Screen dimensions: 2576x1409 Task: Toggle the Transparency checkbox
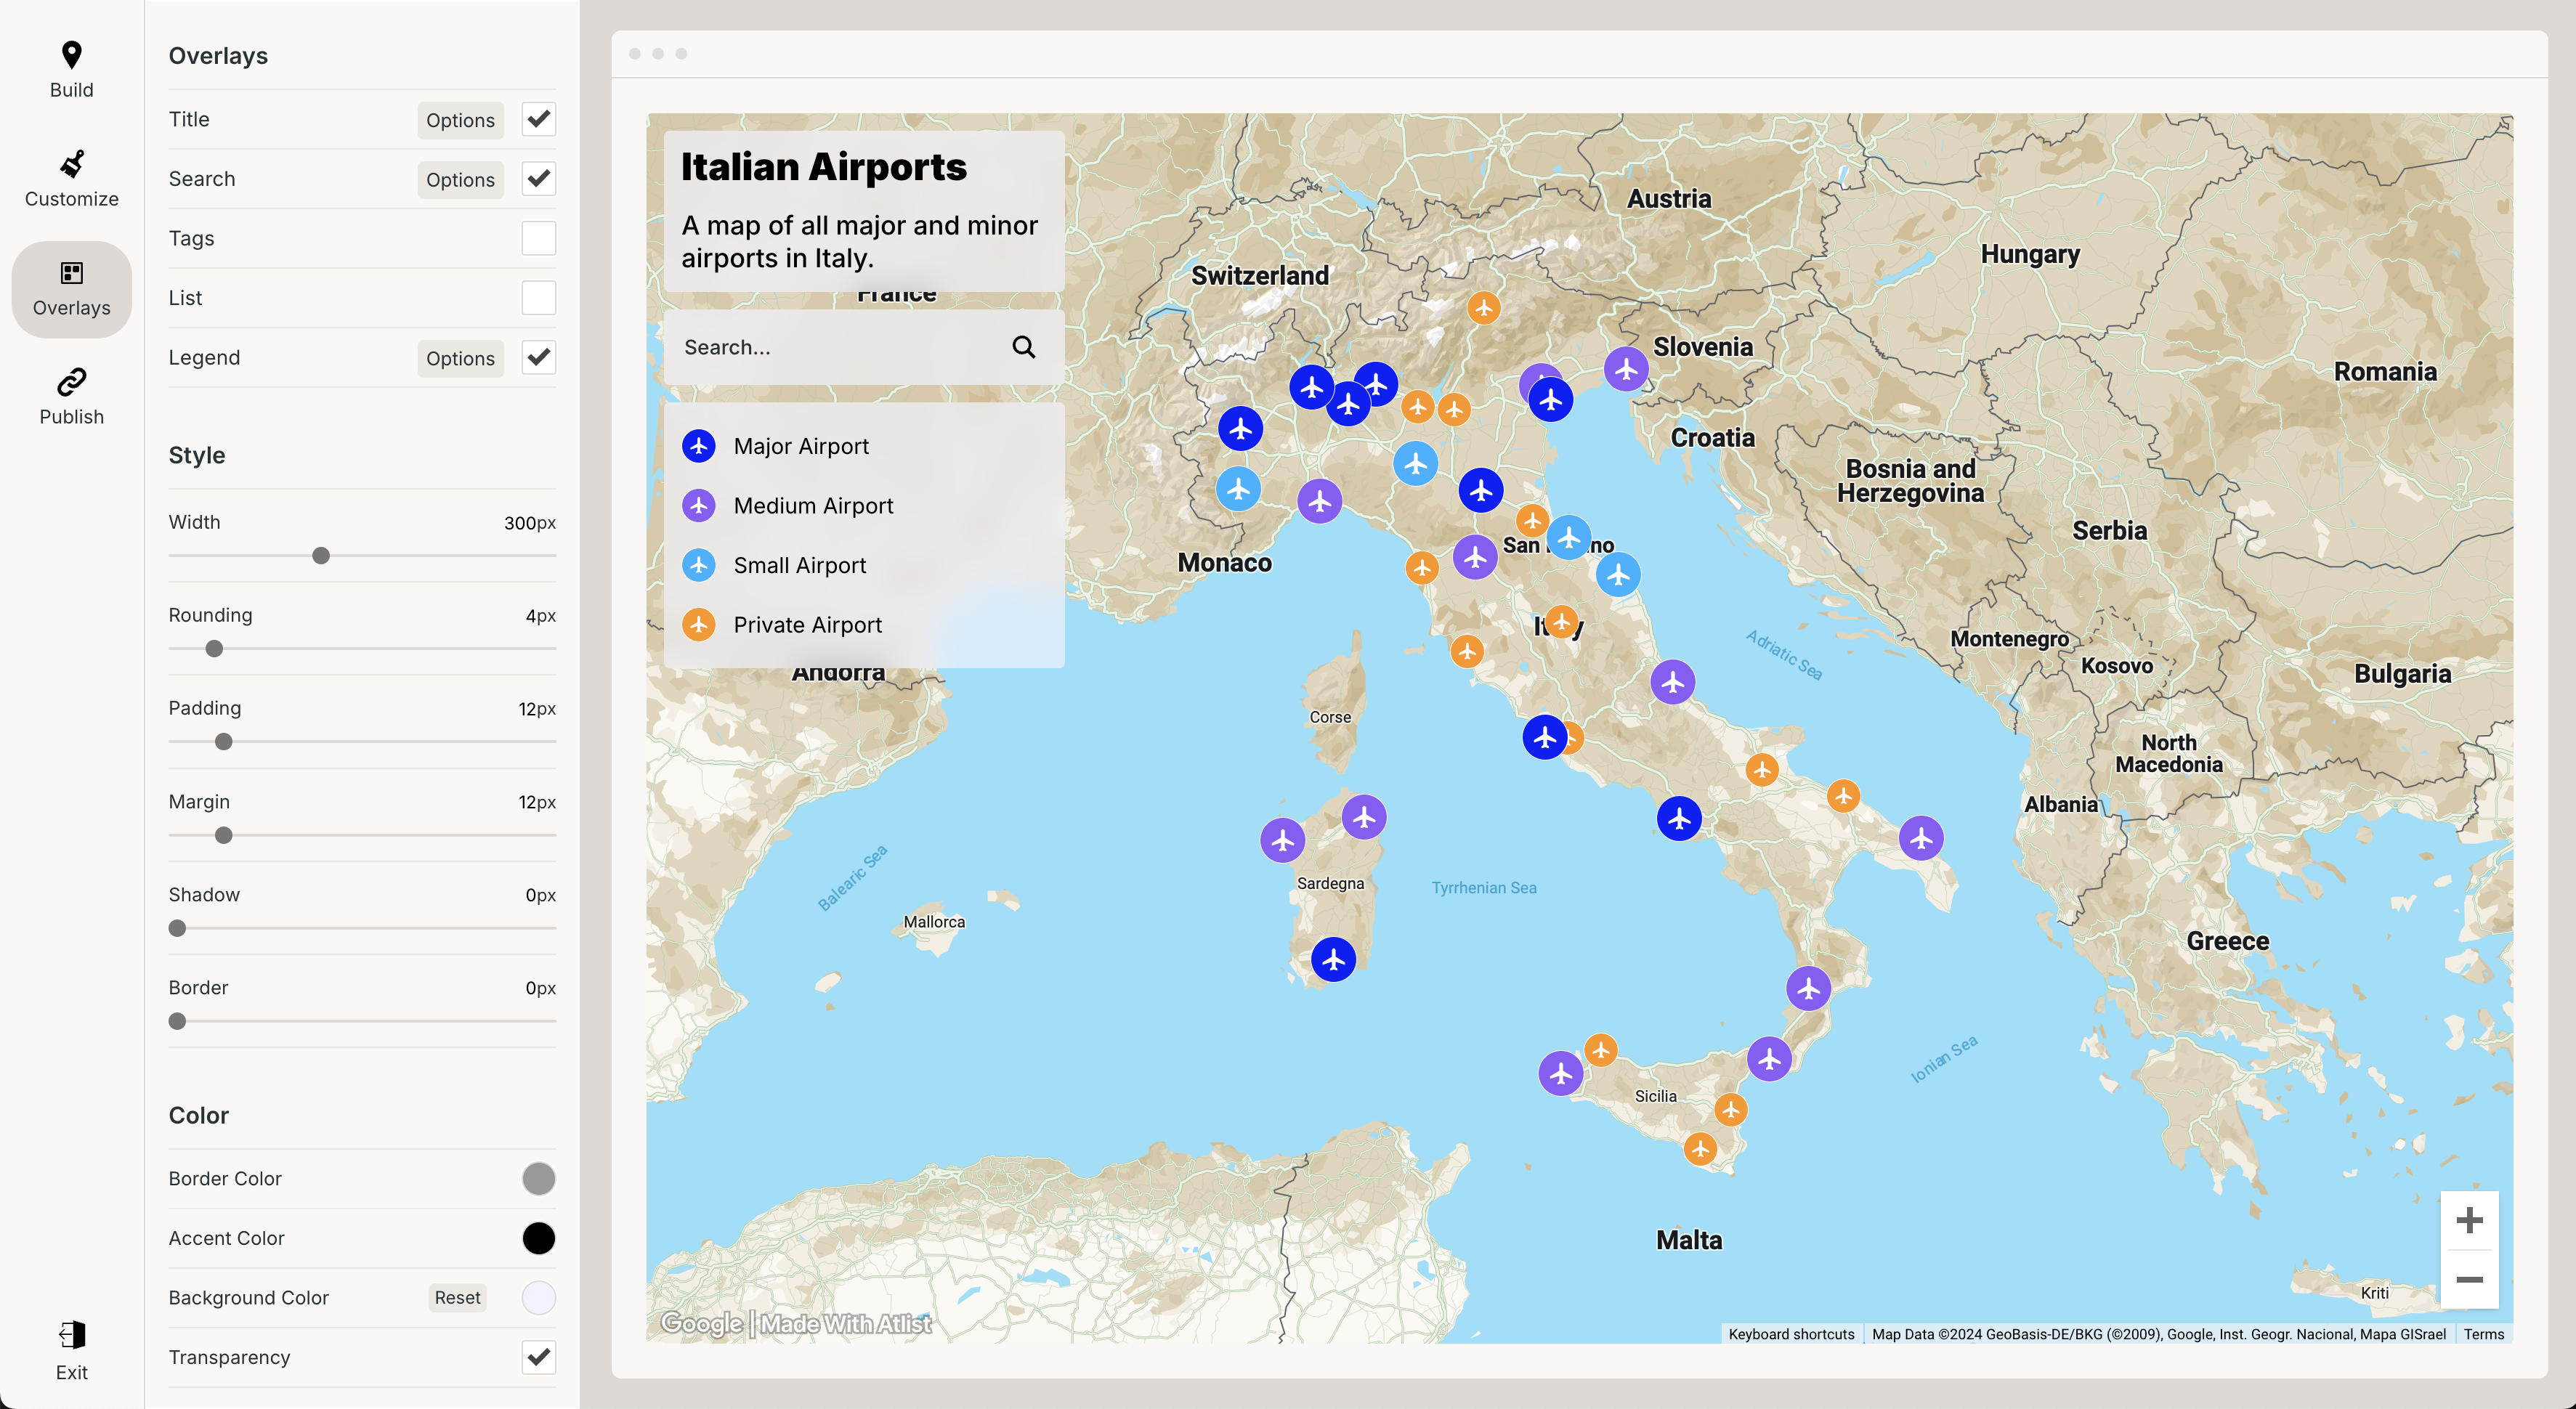(538, 1357)
